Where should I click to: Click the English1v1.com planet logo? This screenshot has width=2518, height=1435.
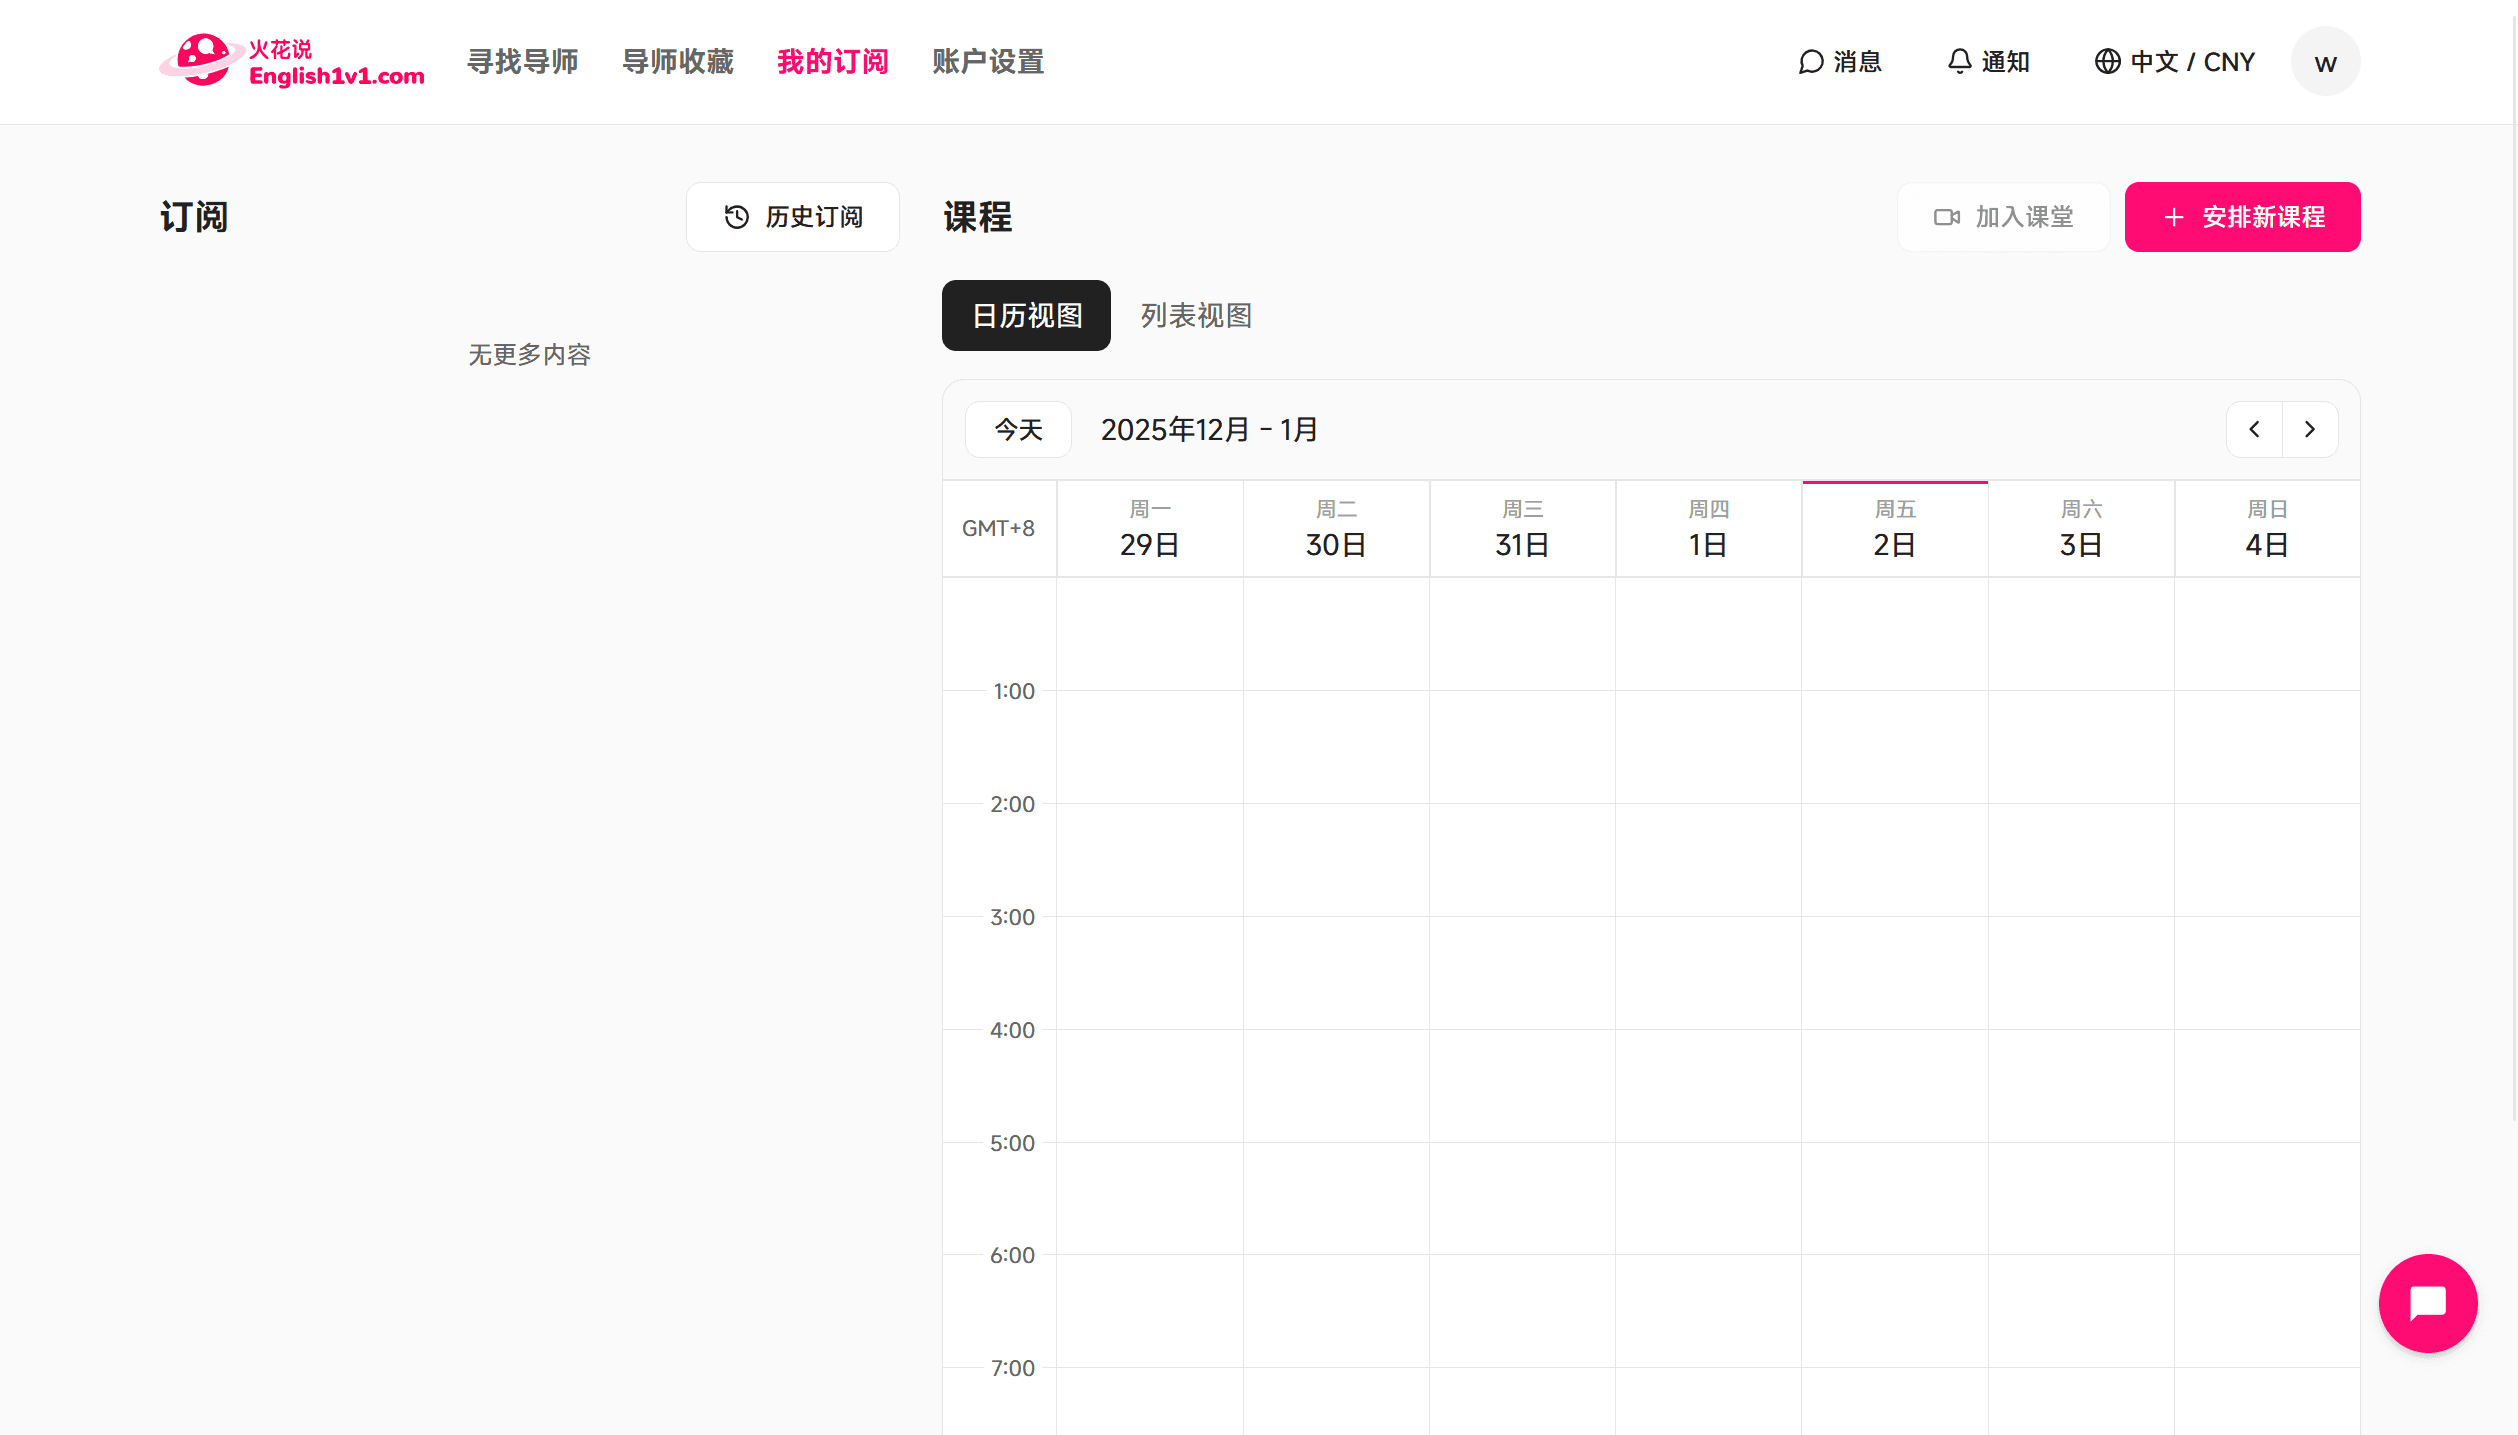[203, 61]
